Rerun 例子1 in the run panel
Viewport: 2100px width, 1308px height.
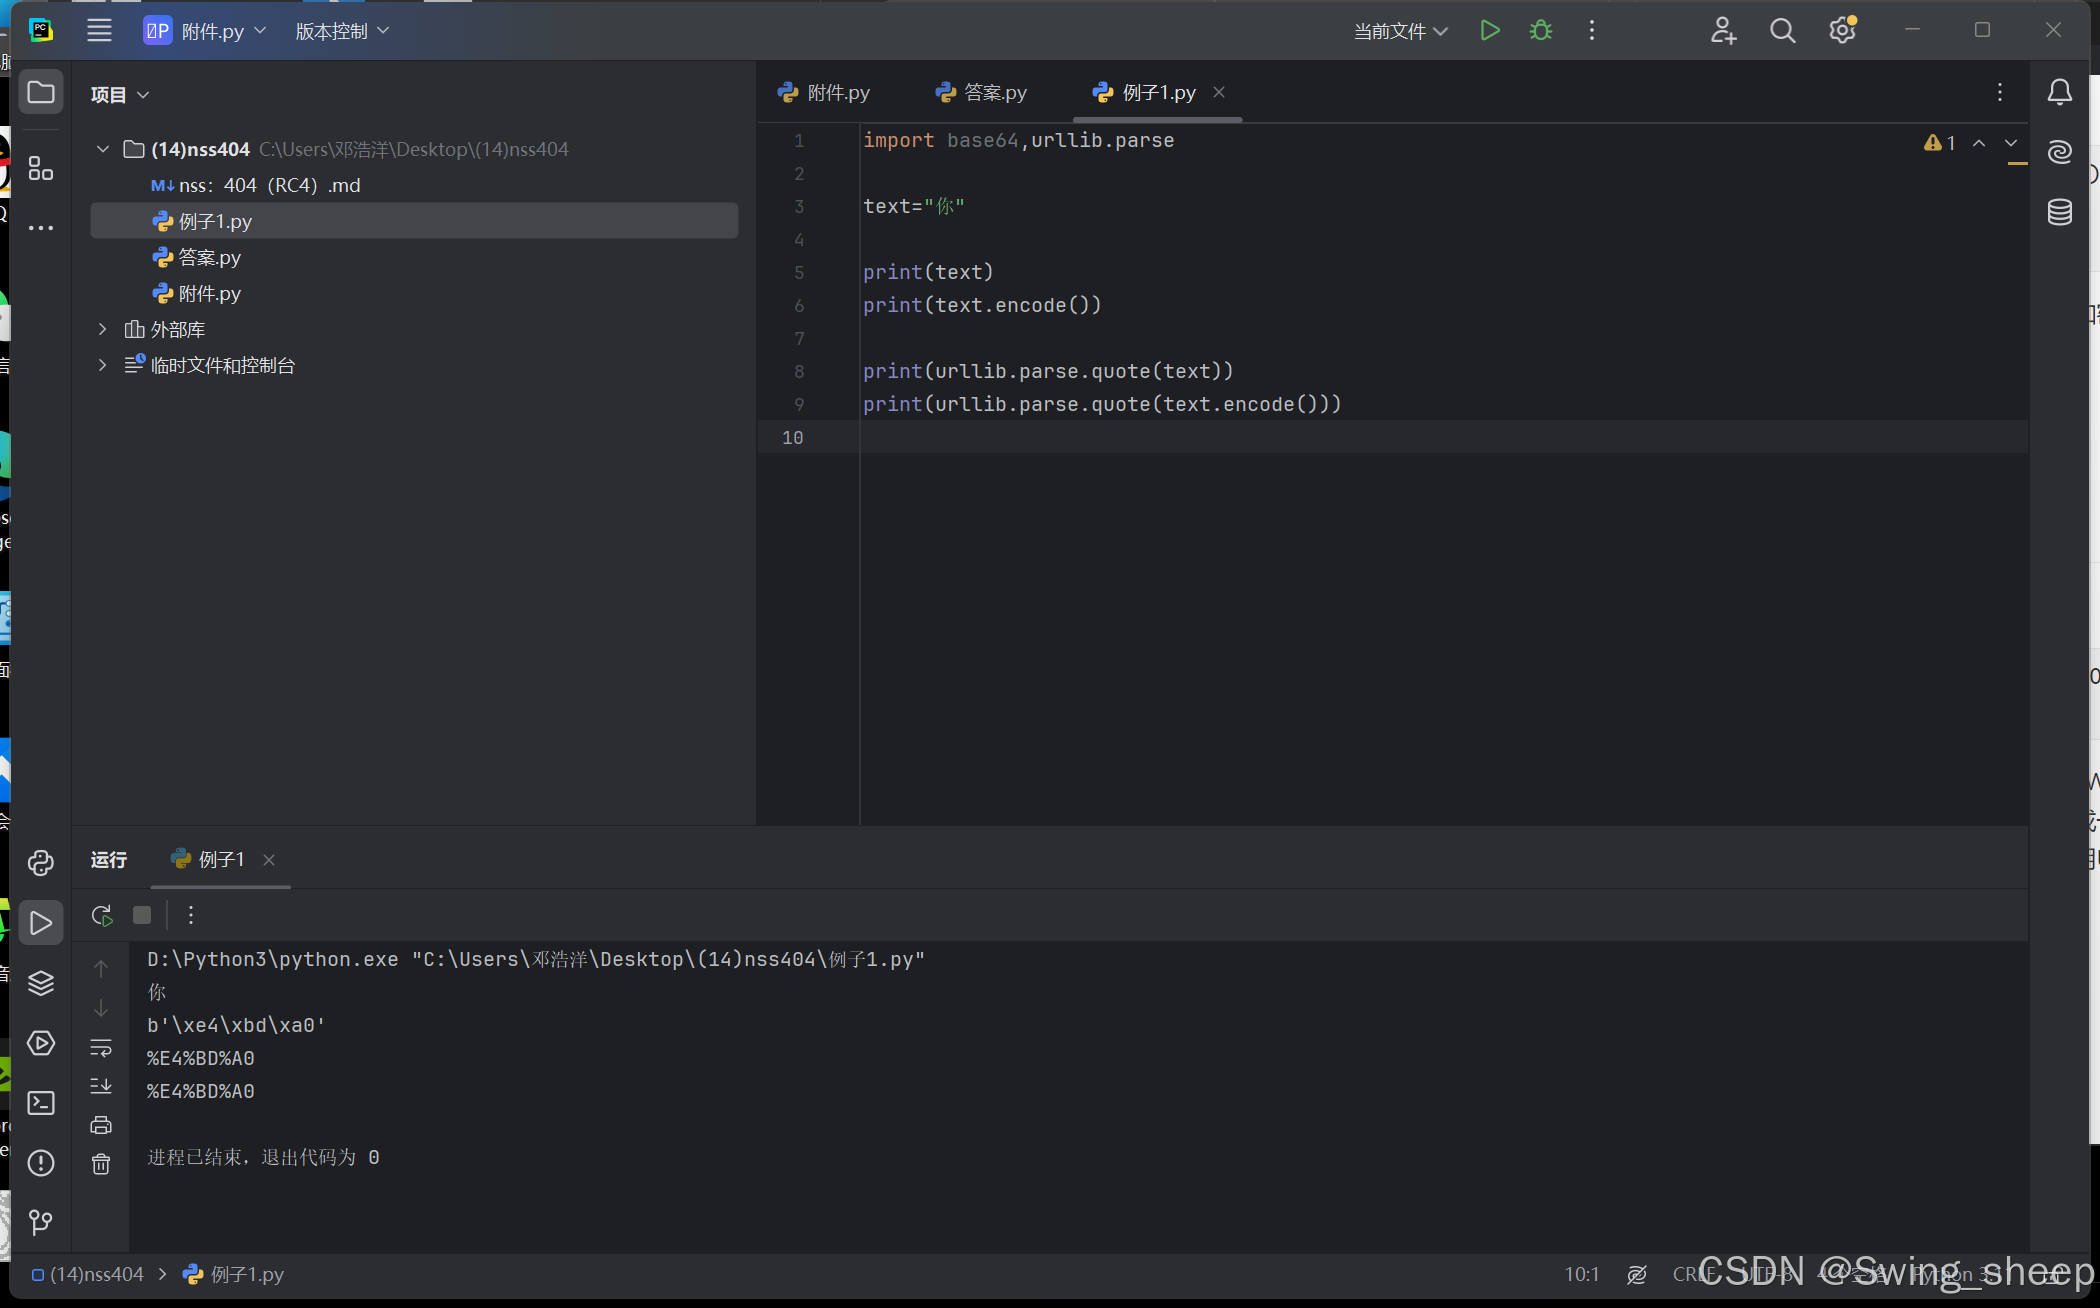pyautogui.click(x=101, y=915)
